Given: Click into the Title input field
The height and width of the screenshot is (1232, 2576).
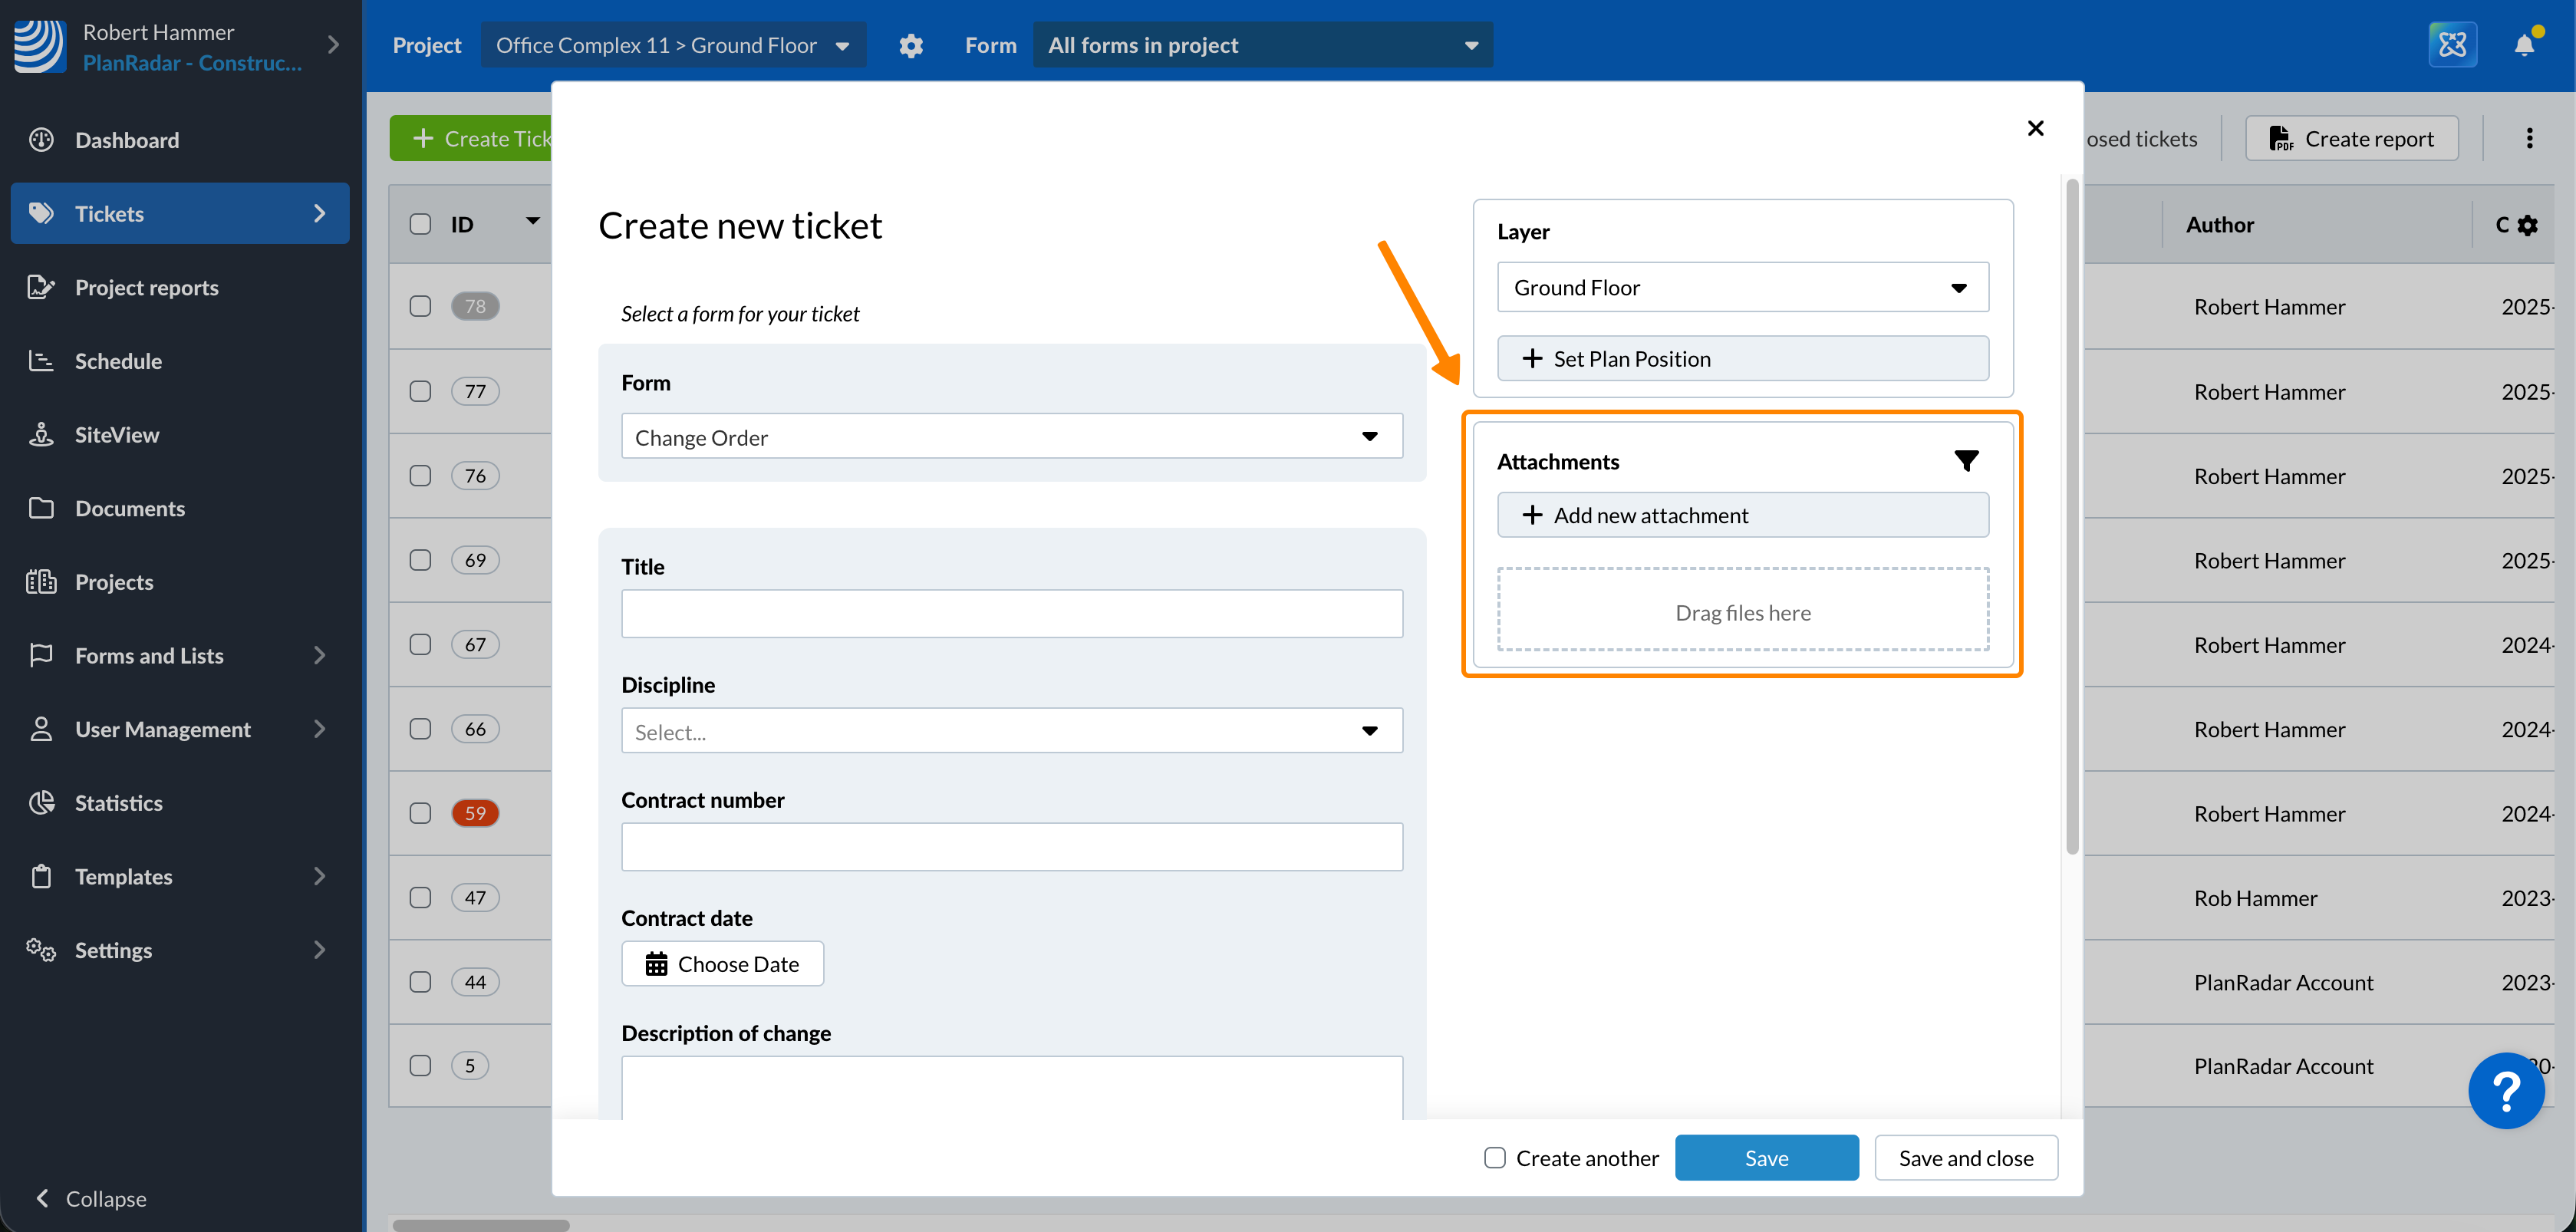Looking at the screenshot, I should pos(1011,613).
